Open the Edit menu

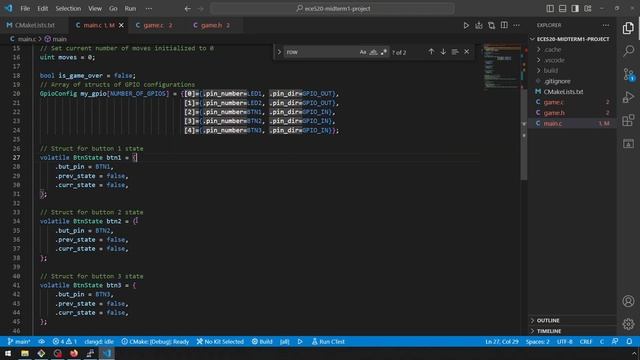(x=42, y=9)
